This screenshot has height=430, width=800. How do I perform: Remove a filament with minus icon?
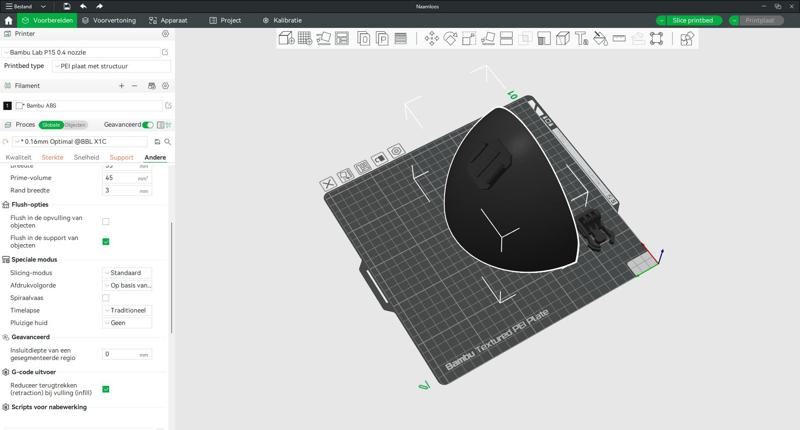pos(135,86)
